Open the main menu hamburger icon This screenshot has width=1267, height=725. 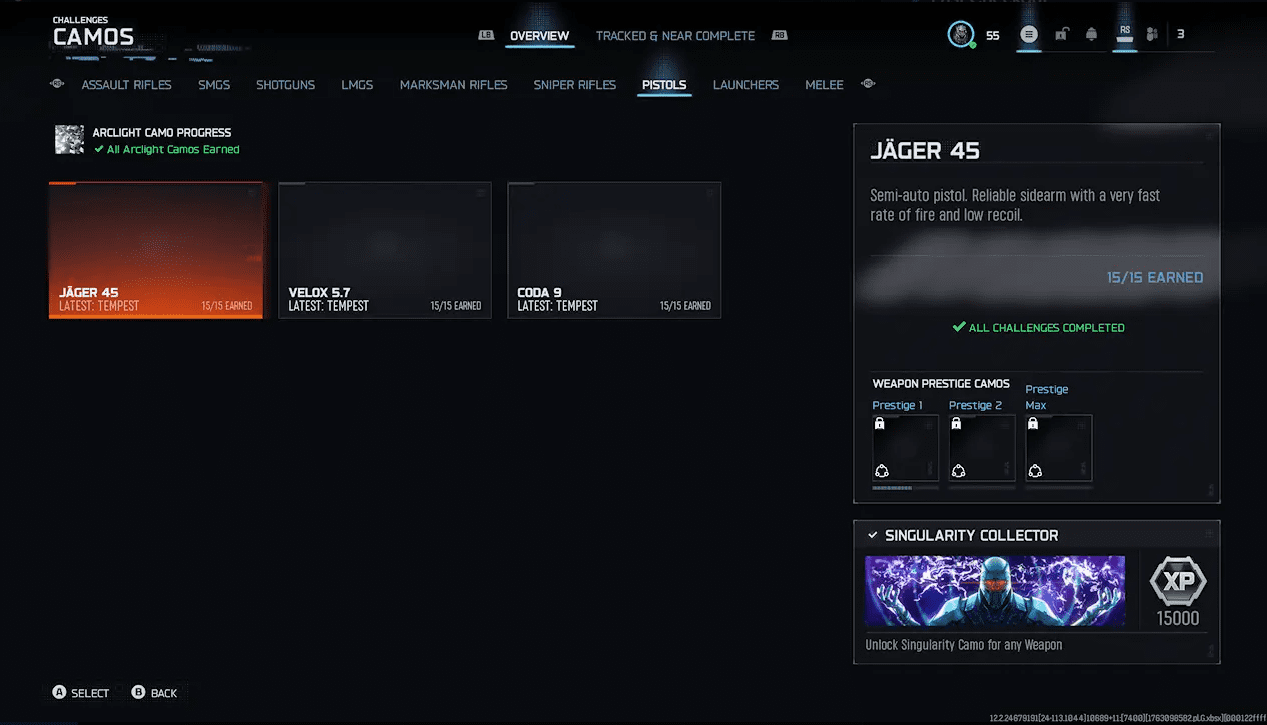[x=1029, y=35]
